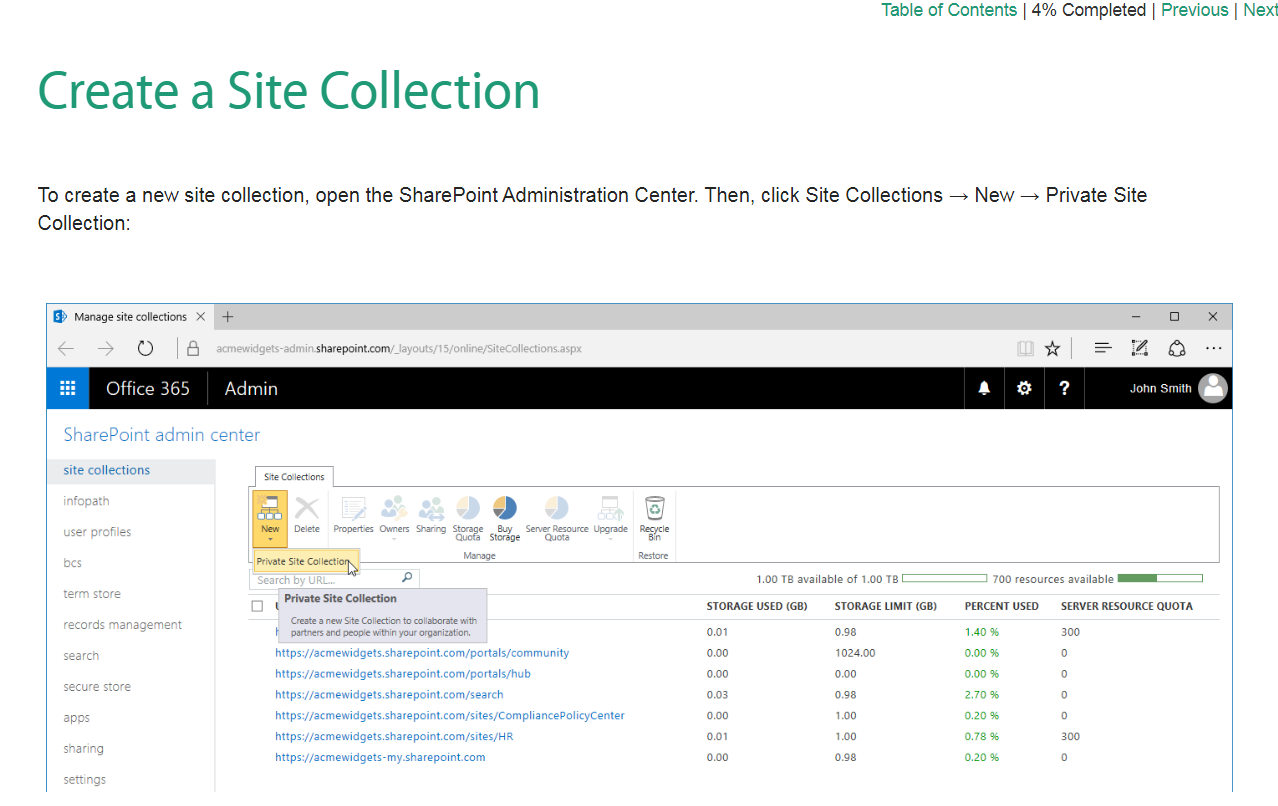This screenshot has width=1278, height=806.
Task: Open term store in left navigation
Action: click(92, 594)
